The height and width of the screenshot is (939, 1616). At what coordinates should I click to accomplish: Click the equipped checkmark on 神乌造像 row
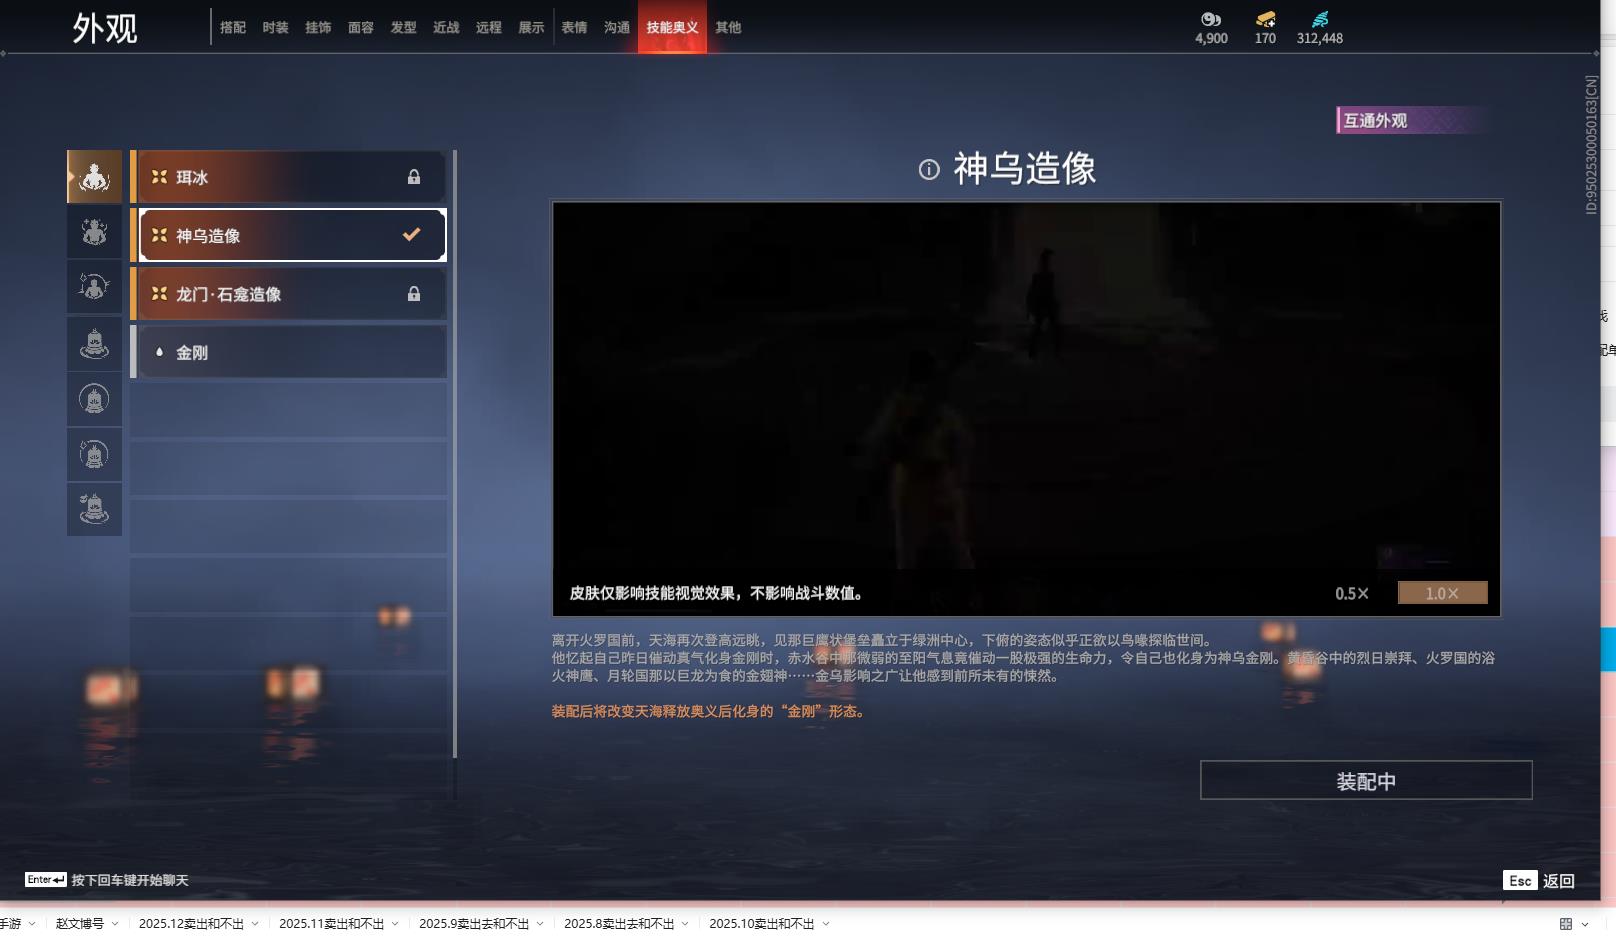[x=411, y=235]
